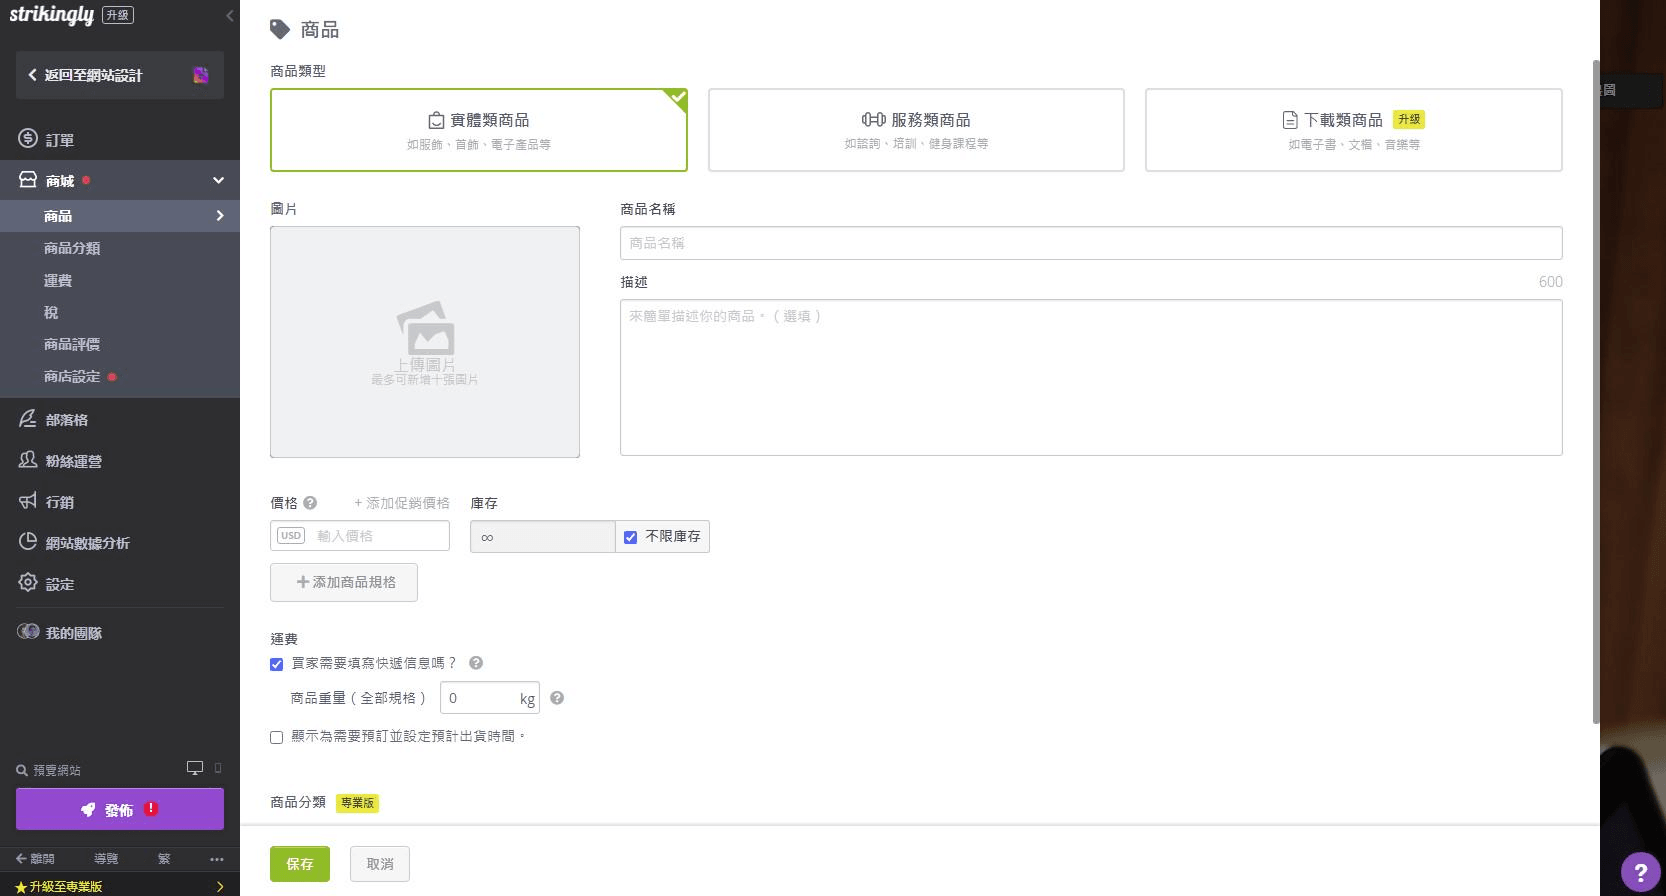This screenshot has width=1666, height=896.
Task: Focus the 商品名稱 input field
Action: pos(1091,243)
